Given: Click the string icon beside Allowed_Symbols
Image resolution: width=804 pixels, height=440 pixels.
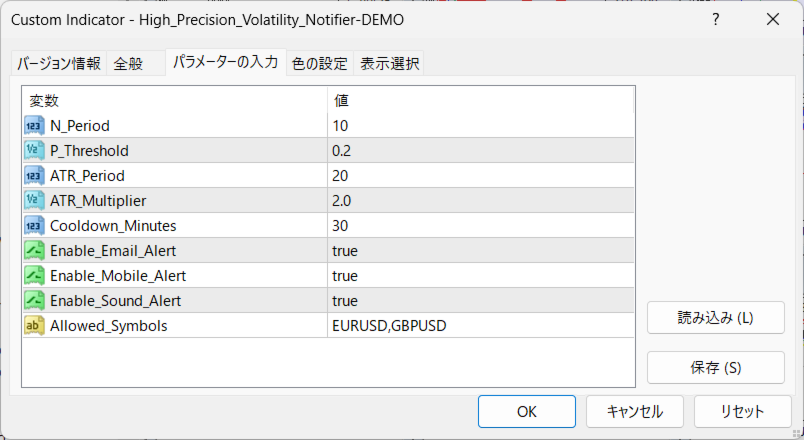Looking at the screenshot, I should tap(35, 326).
